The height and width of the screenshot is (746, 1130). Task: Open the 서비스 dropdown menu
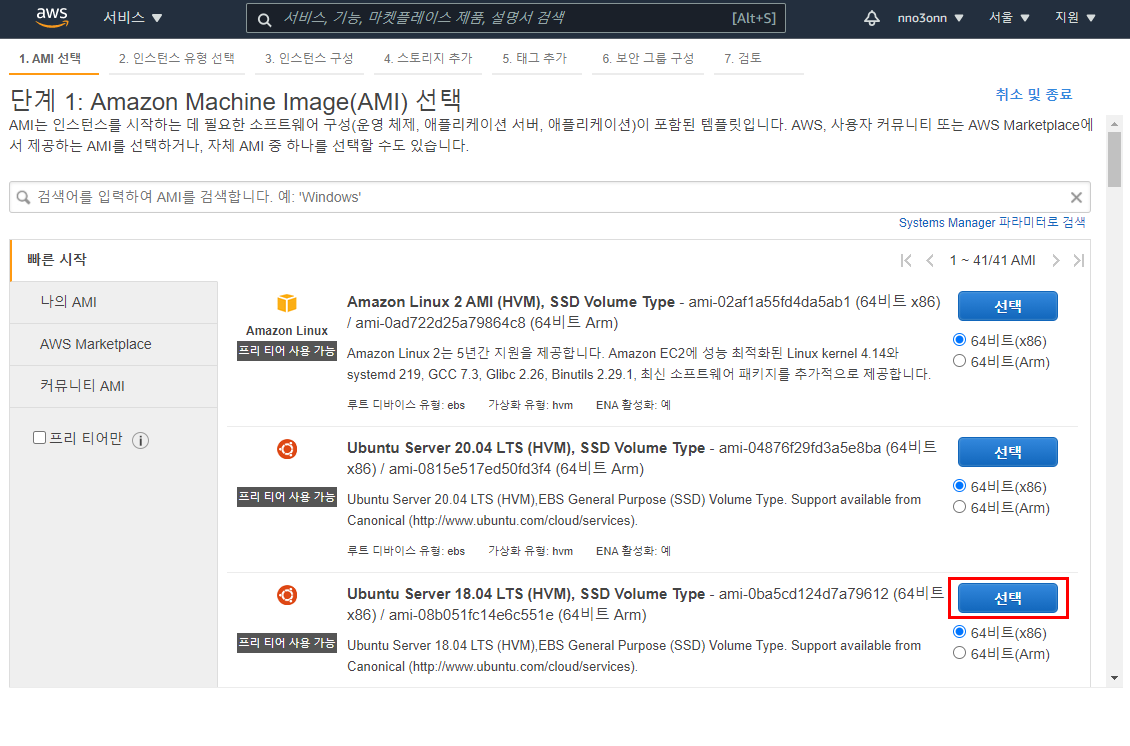click(x=133, y=17)
